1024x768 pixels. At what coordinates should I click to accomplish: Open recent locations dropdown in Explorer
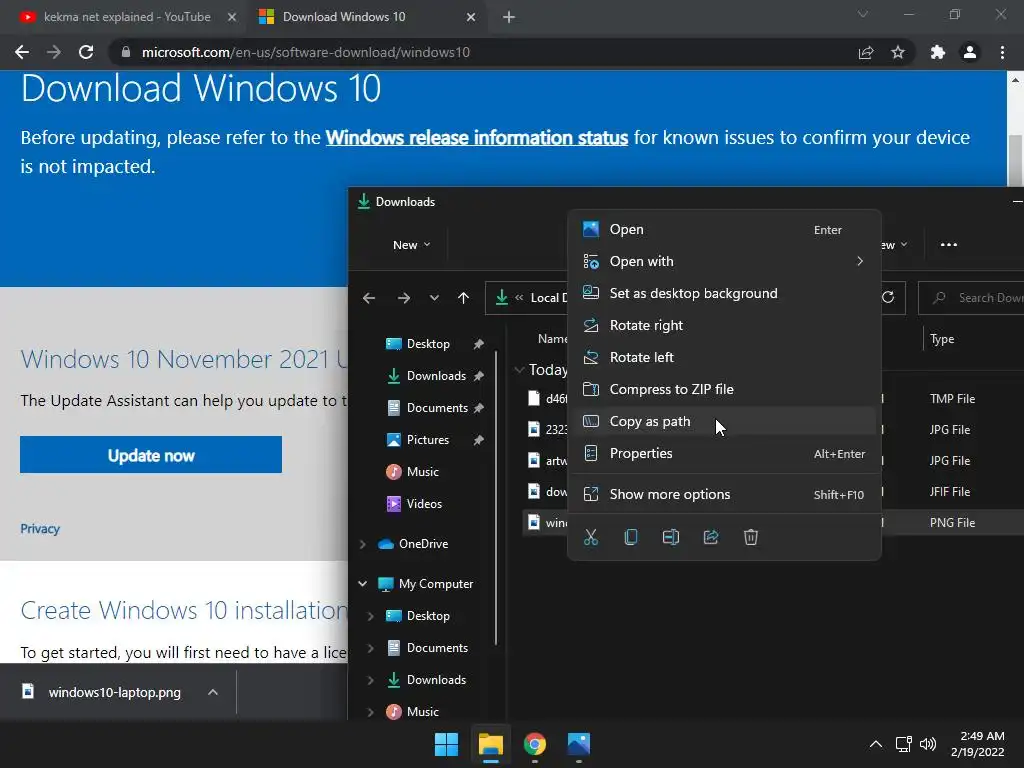[434, 298]
